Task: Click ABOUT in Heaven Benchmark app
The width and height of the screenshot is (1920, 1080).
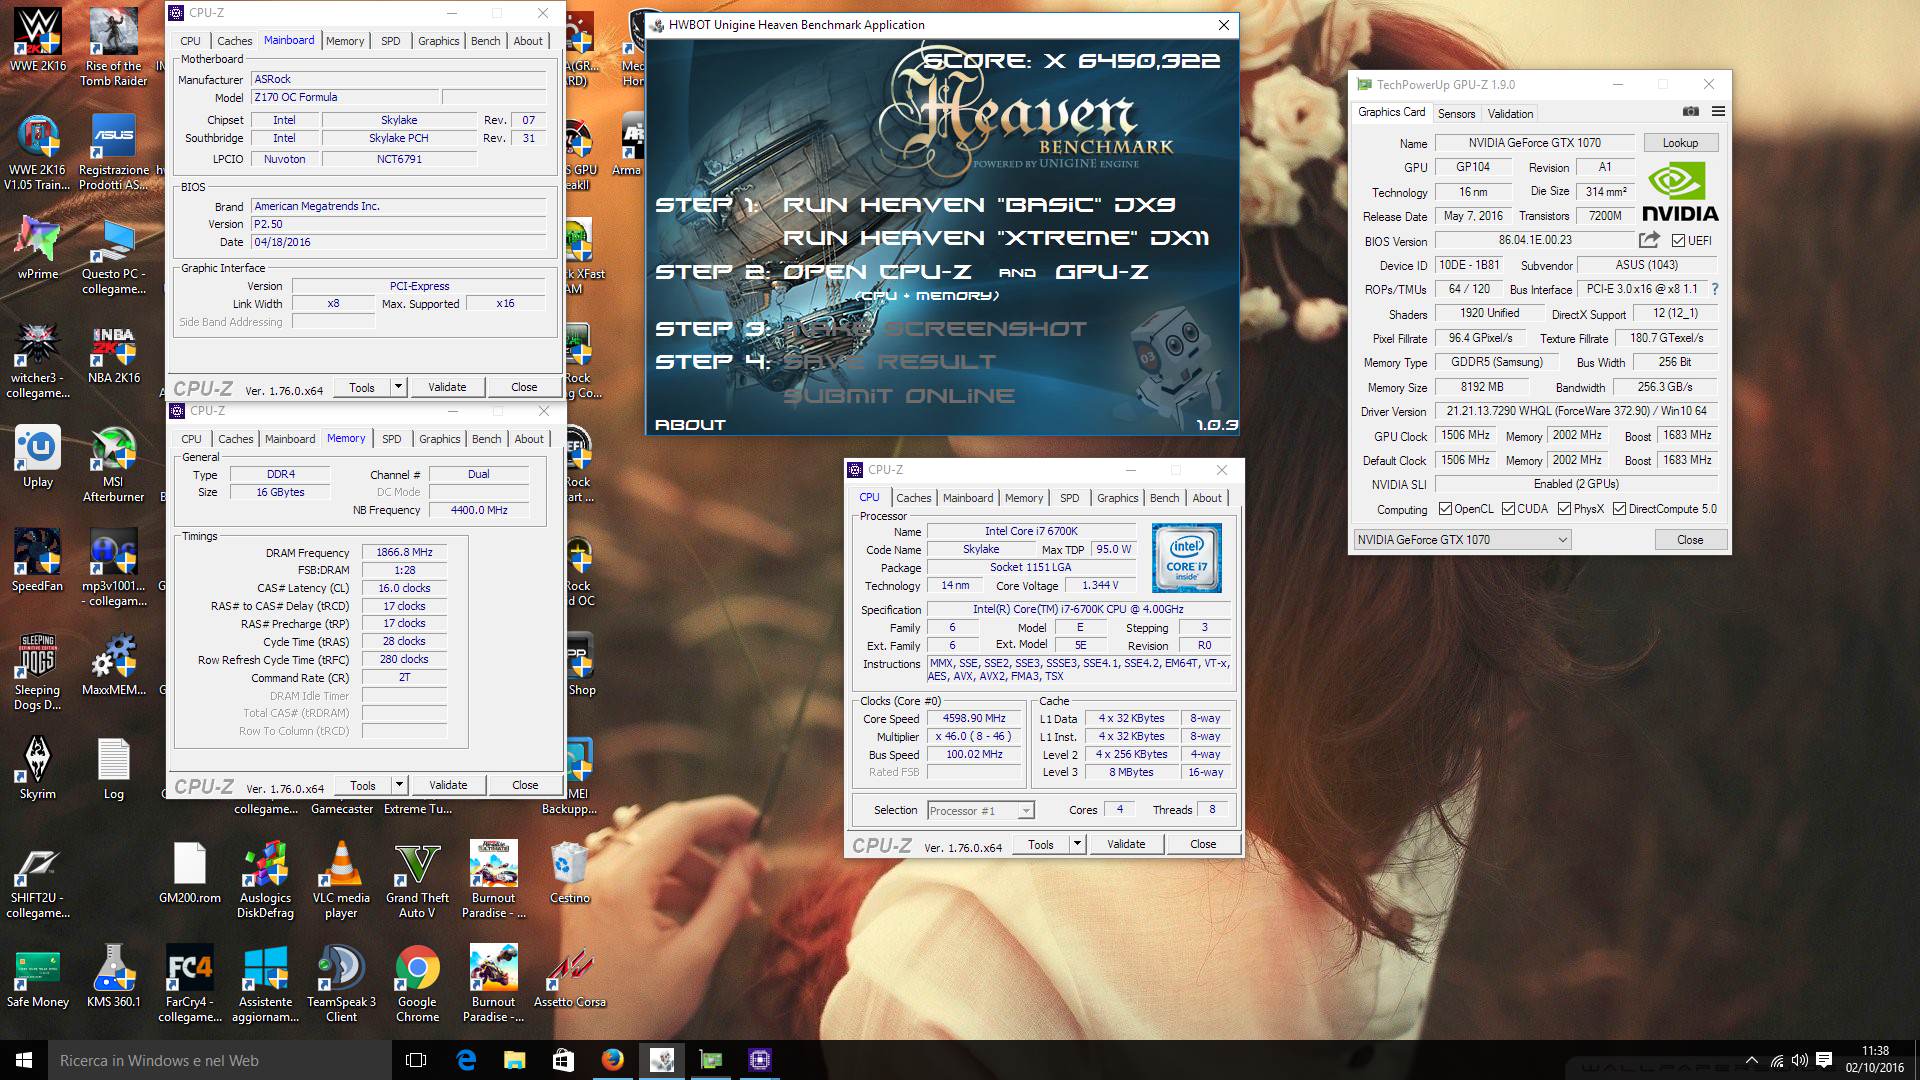Action: (x=690, y=425)
